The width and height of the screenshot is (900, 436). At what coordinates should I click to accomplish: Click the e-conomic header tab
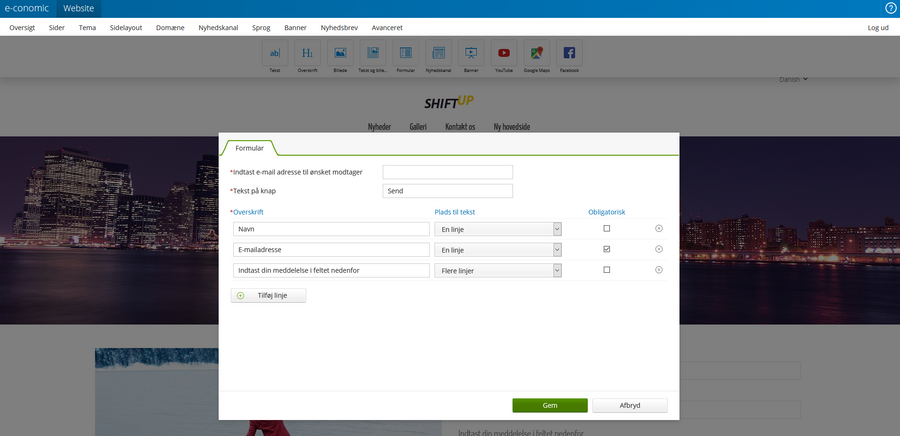pyautogui.click(x=27, y=9)
